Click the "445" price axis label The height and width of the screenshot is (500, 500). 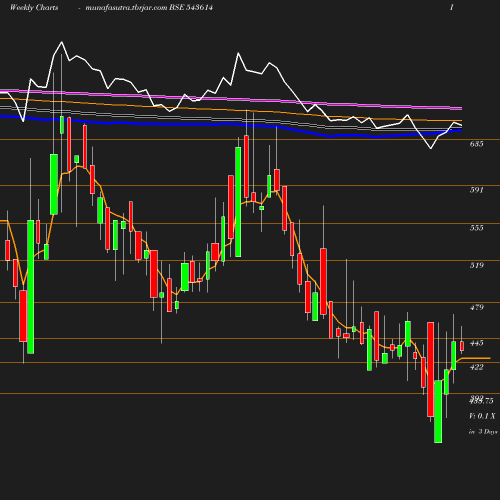pos(476,343)
